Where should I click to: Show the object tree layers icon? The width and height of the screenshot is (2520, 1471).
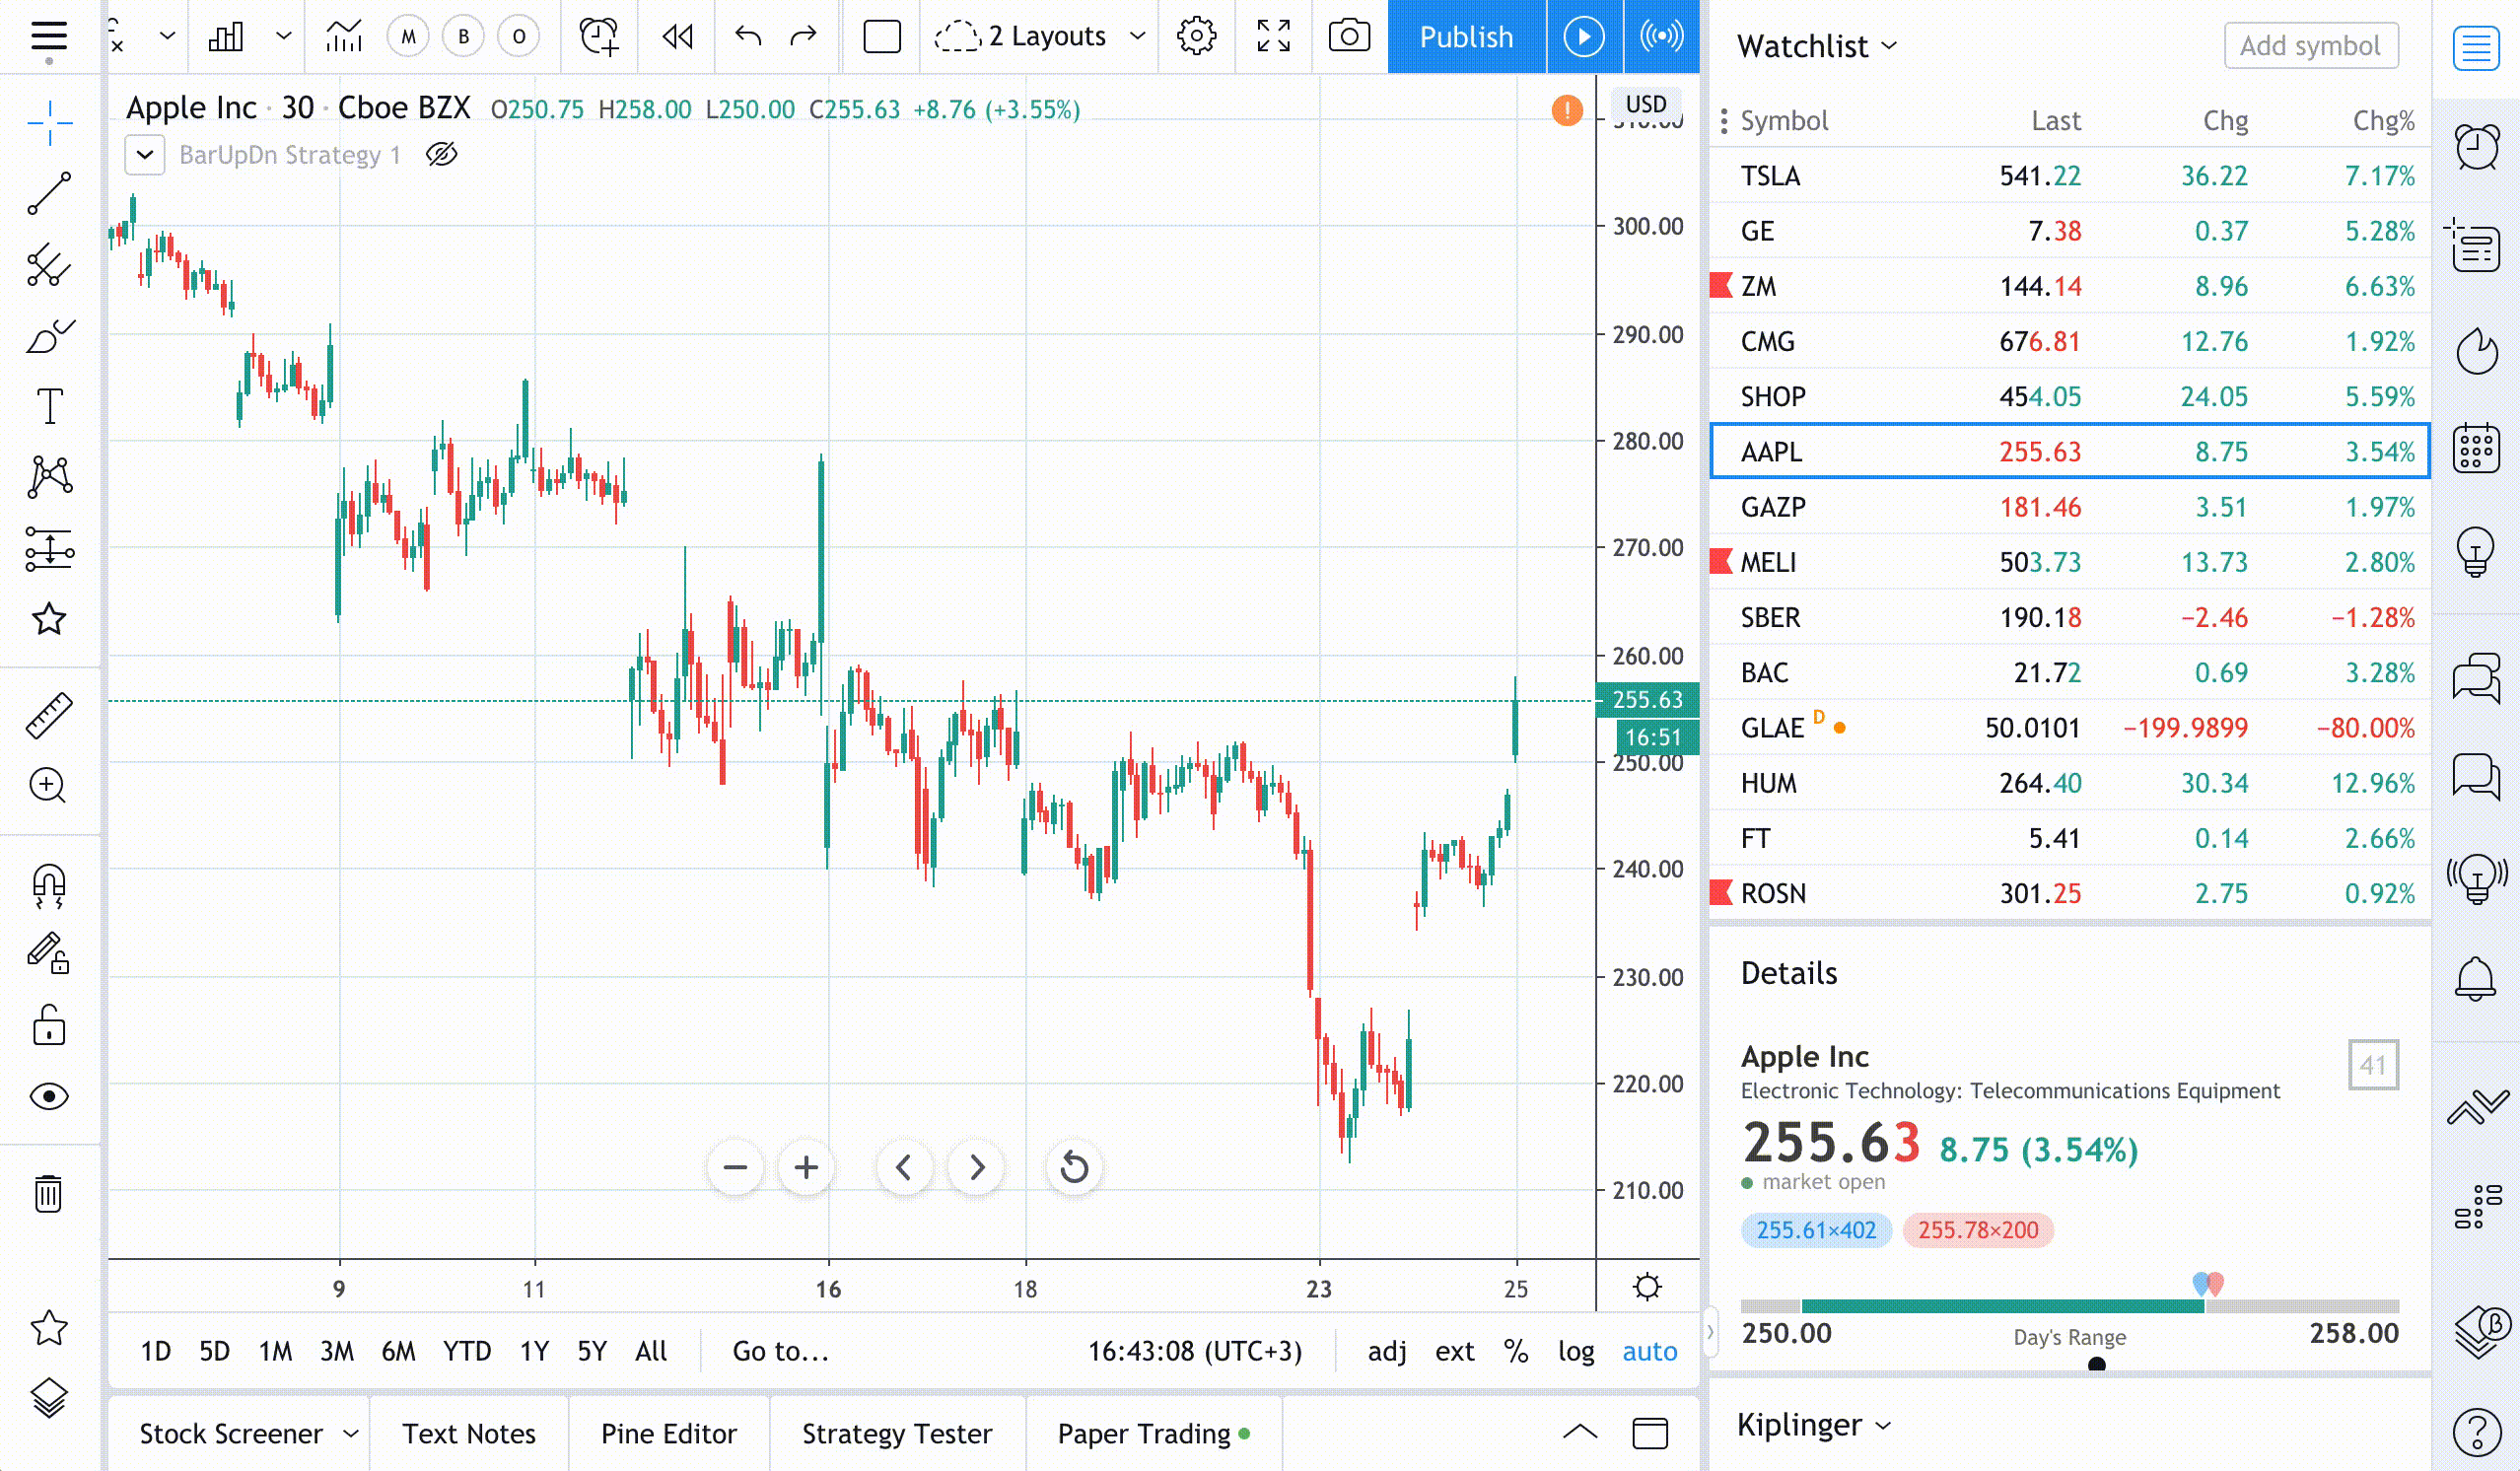[x=49, y=1398]
